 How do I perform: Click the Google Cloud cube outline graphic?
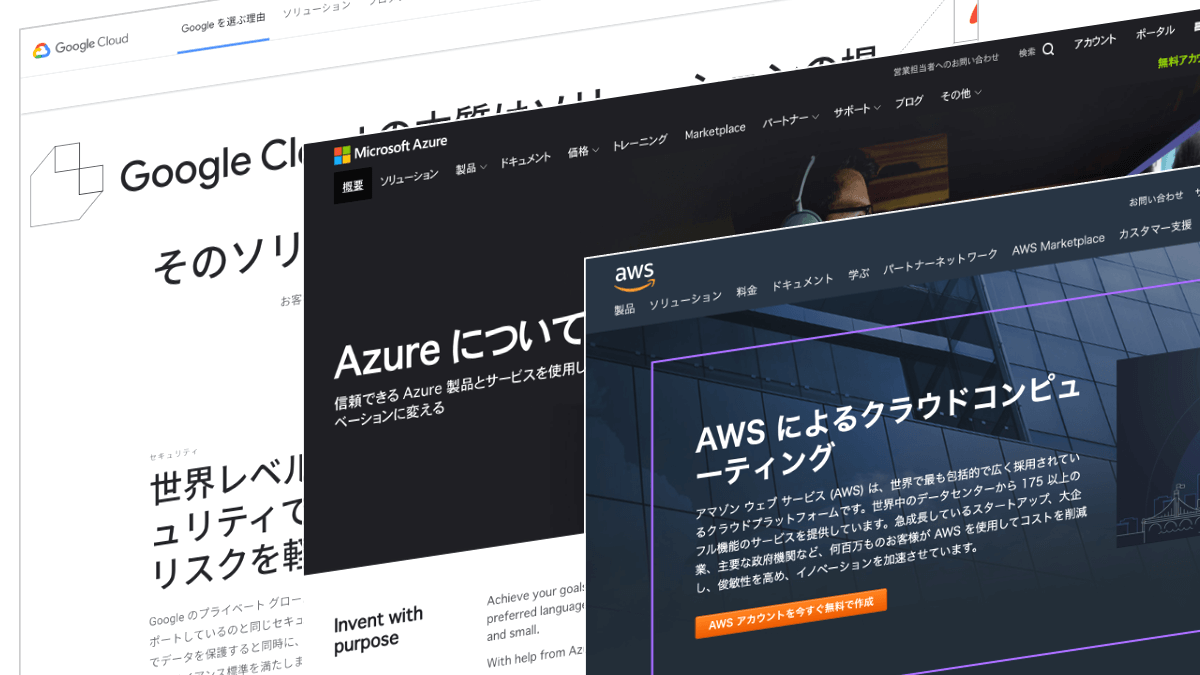[66, 184]
